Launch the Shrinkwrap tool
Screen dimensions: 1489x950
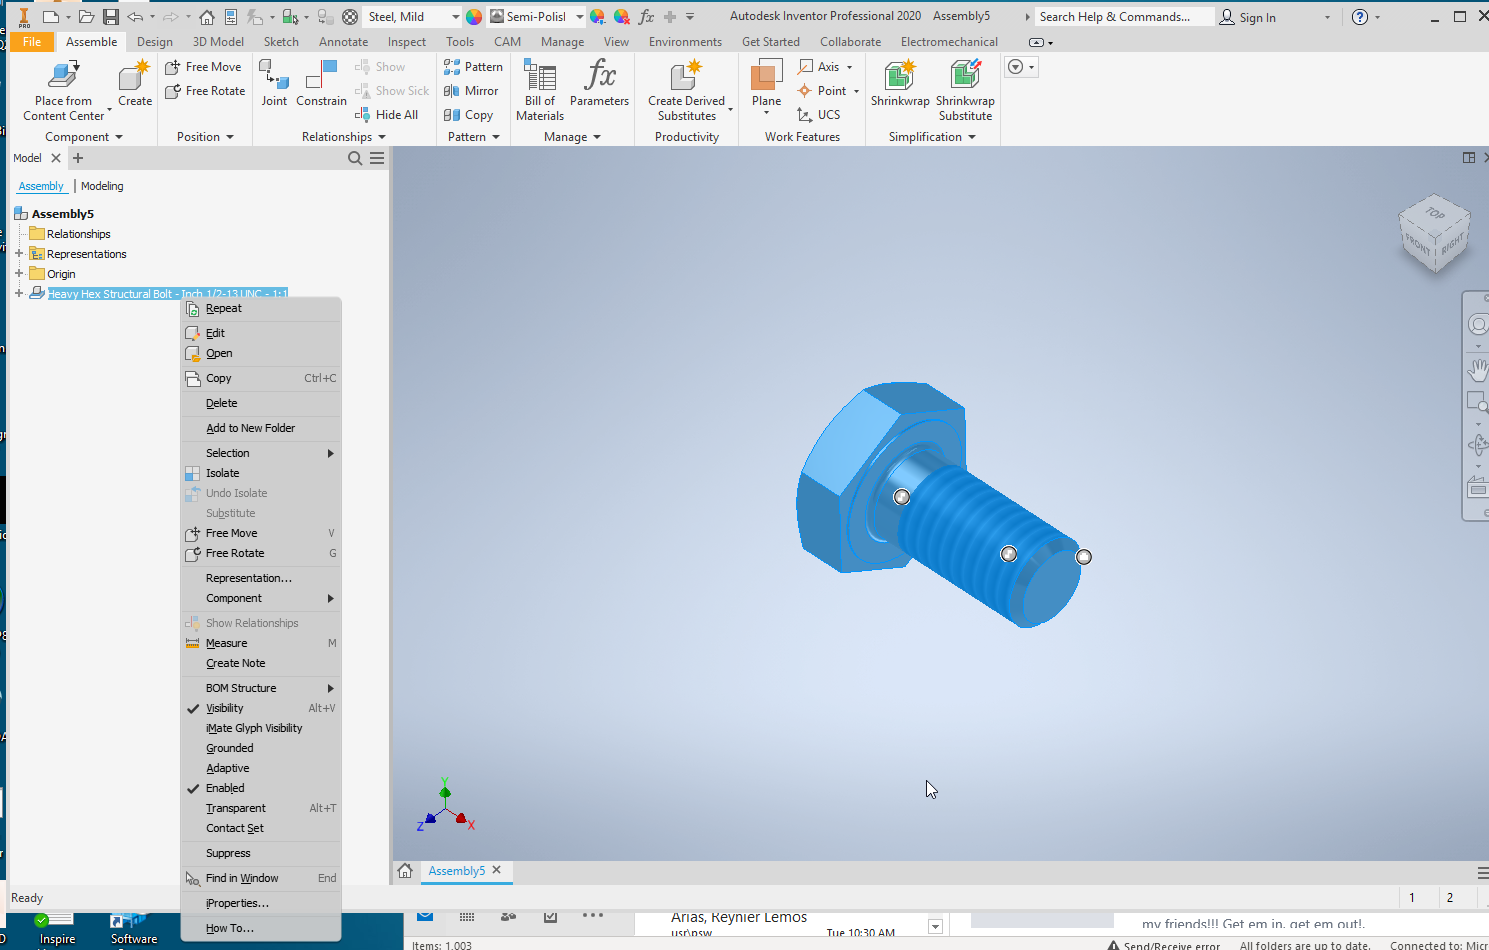click(898, 85)
